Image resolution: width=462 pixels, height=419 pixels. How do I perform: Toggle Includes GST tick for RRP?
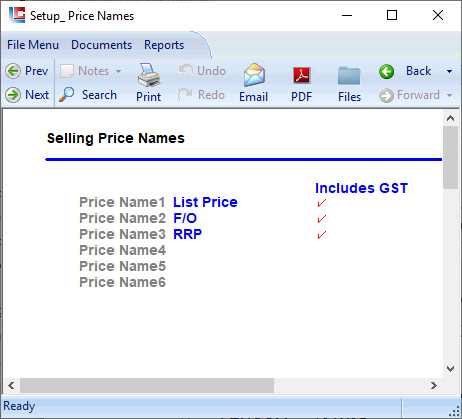(322, 235)
